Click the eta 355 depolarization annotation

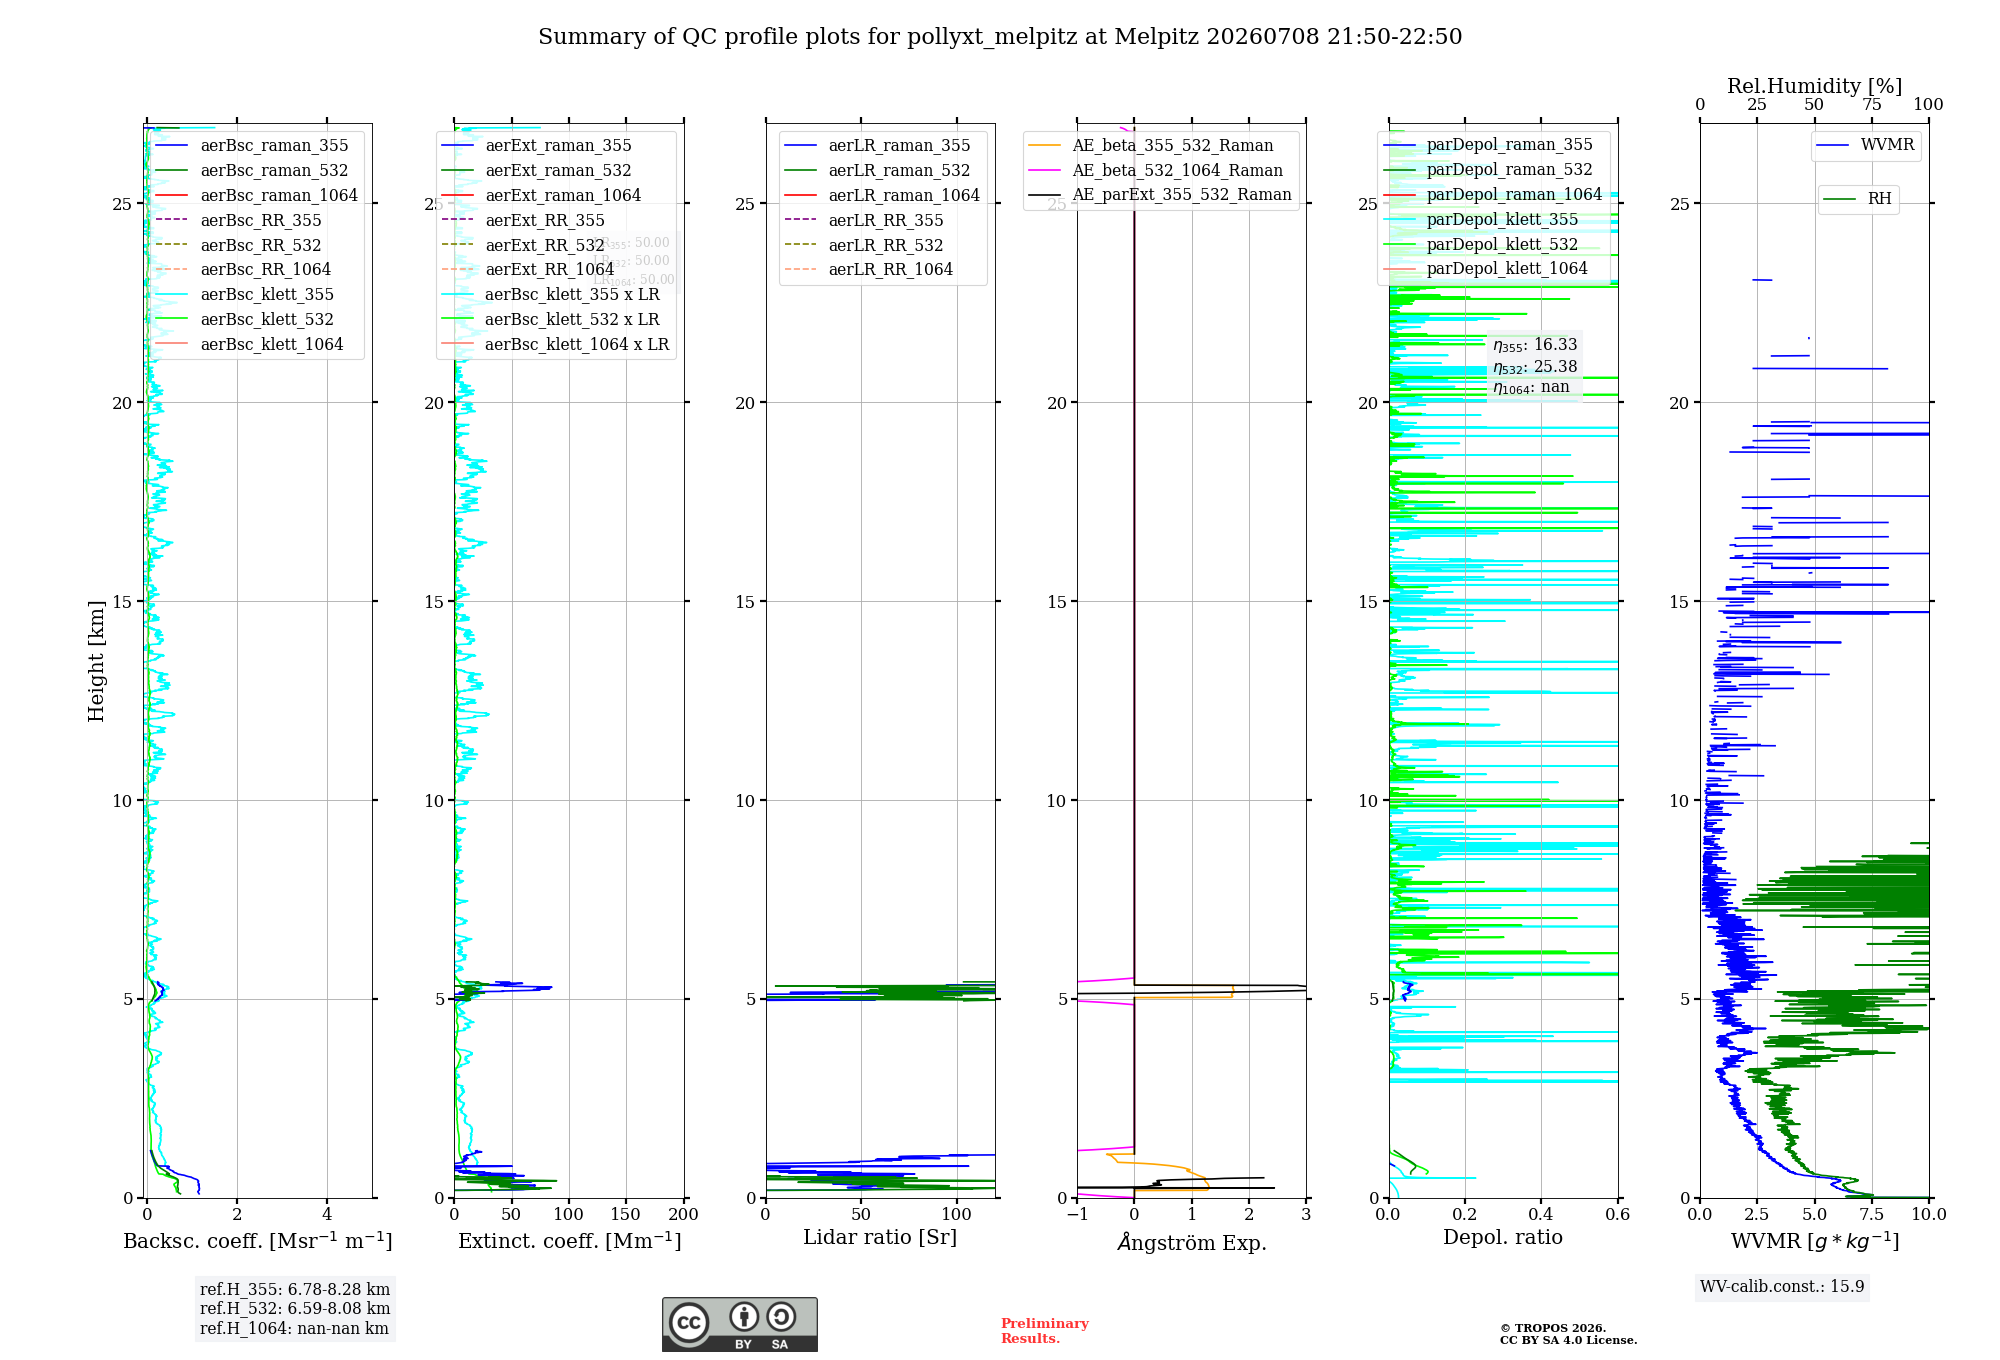coord(1535,345)
